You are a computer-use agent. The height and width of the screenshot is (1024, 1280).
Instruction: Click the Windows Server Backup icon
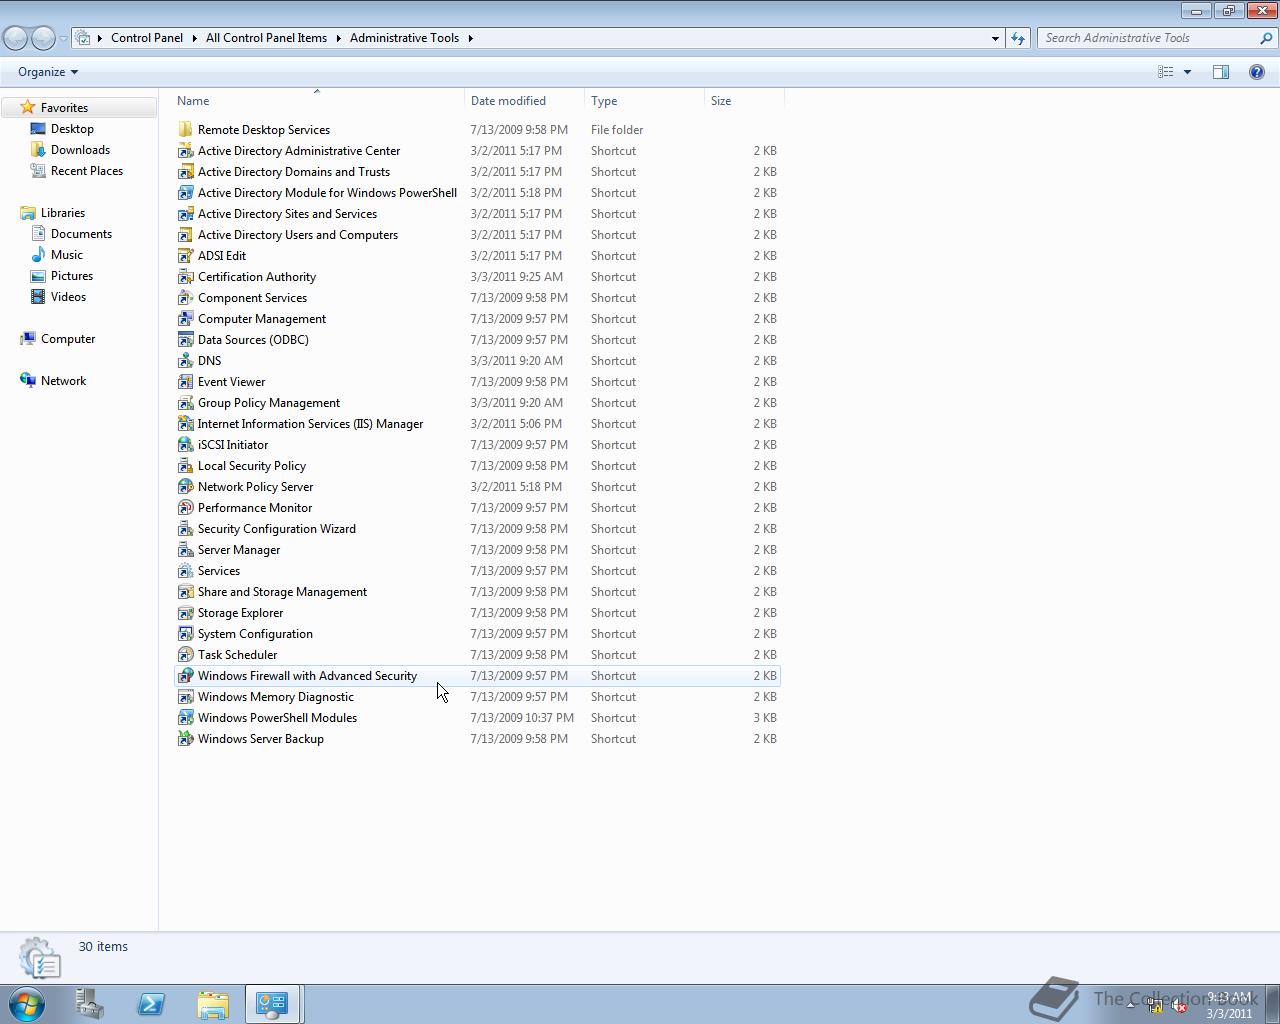(x=185, y=739)
